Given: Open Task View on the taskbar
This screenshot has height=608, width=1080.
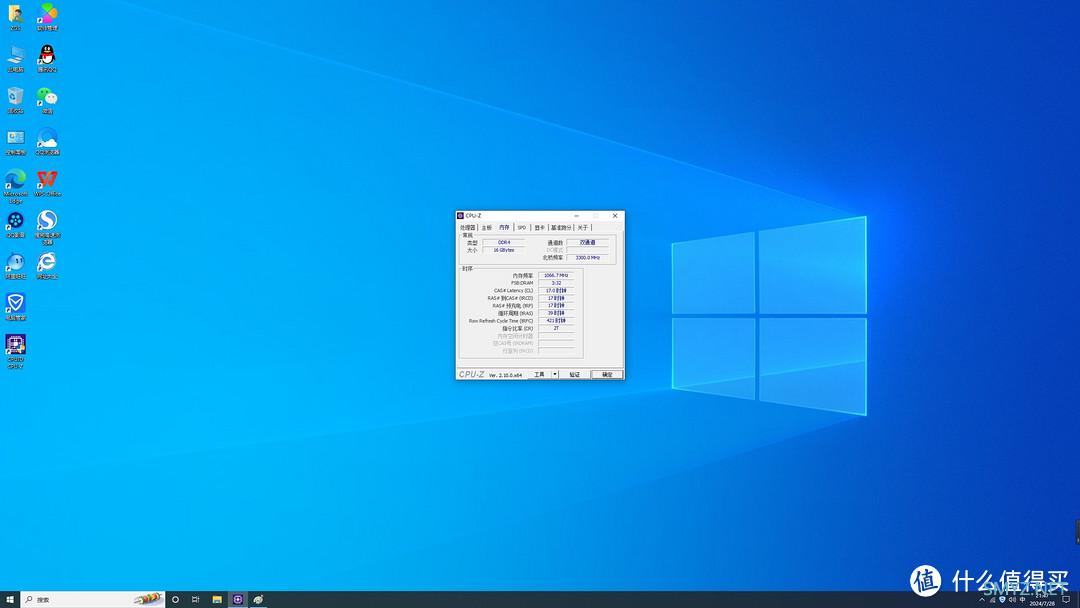Looking at the screenshot, I should click(196, 600).
